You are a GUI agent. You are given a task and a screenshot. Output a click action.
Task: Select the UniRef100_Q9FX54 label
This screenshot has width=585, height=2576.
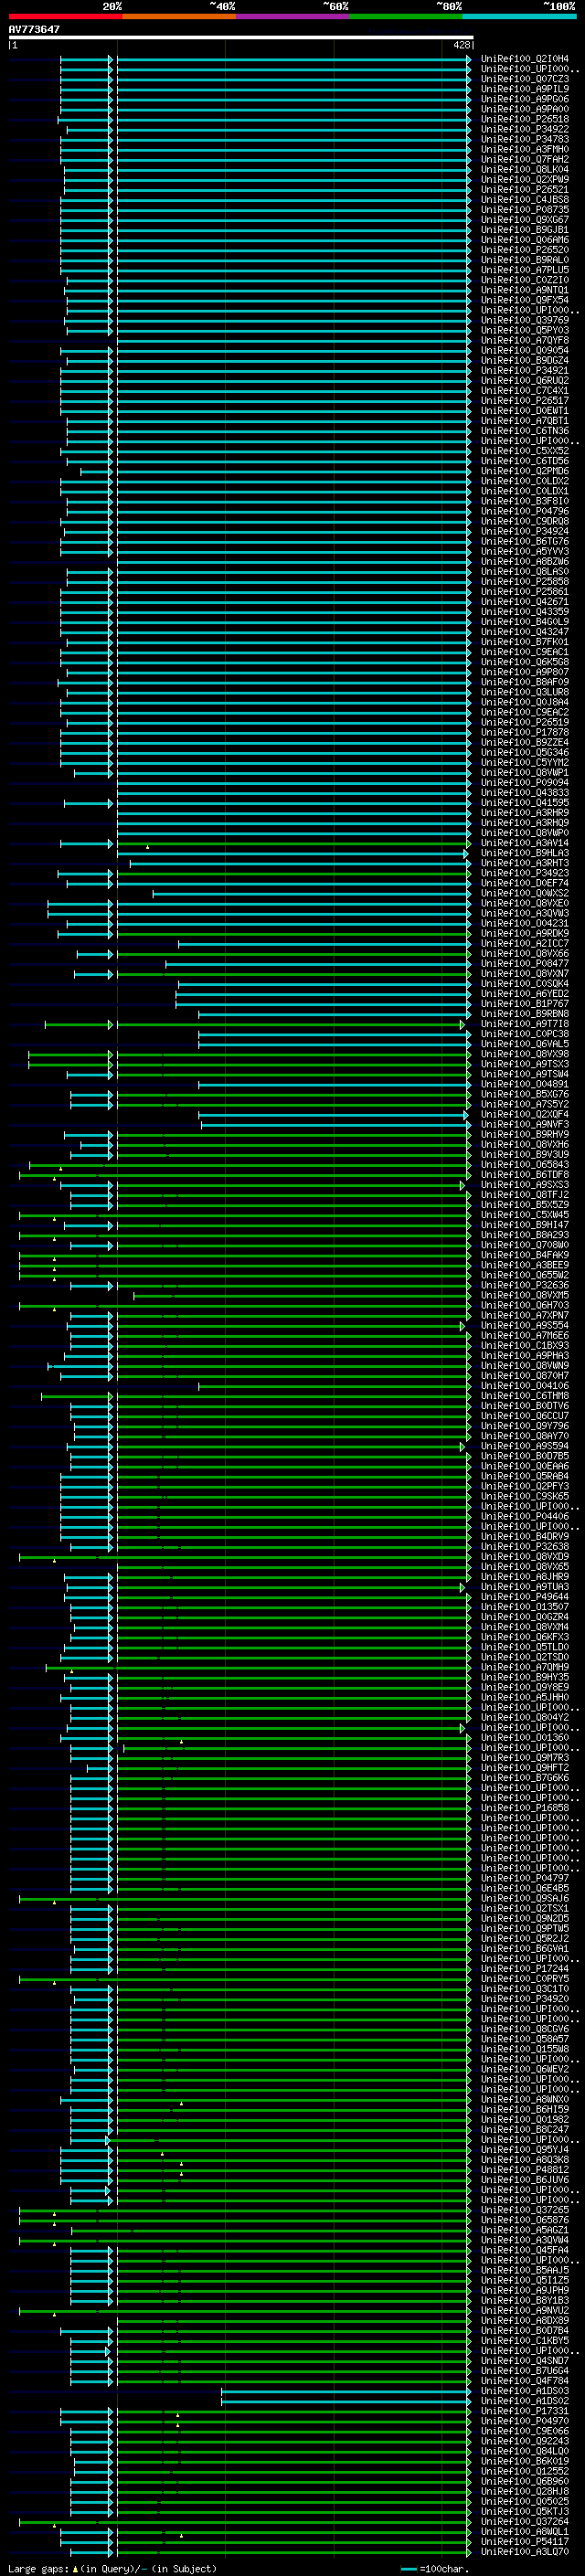[x=525, y=300]
